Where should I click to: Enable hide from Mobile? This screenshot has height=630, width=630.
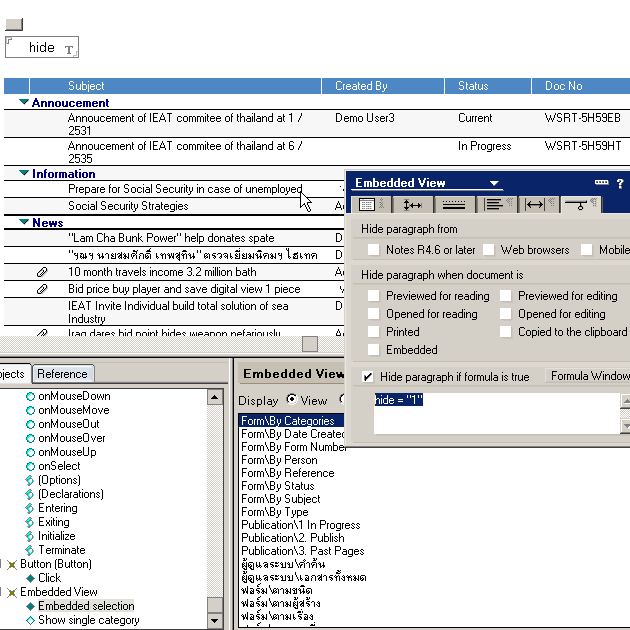587,250
